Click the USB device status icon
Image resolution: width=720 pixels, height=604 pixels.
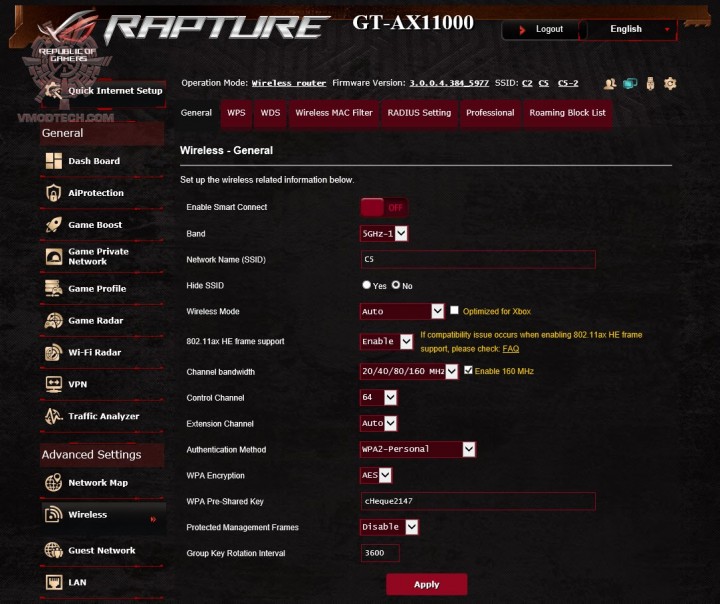tap(650, 84)
